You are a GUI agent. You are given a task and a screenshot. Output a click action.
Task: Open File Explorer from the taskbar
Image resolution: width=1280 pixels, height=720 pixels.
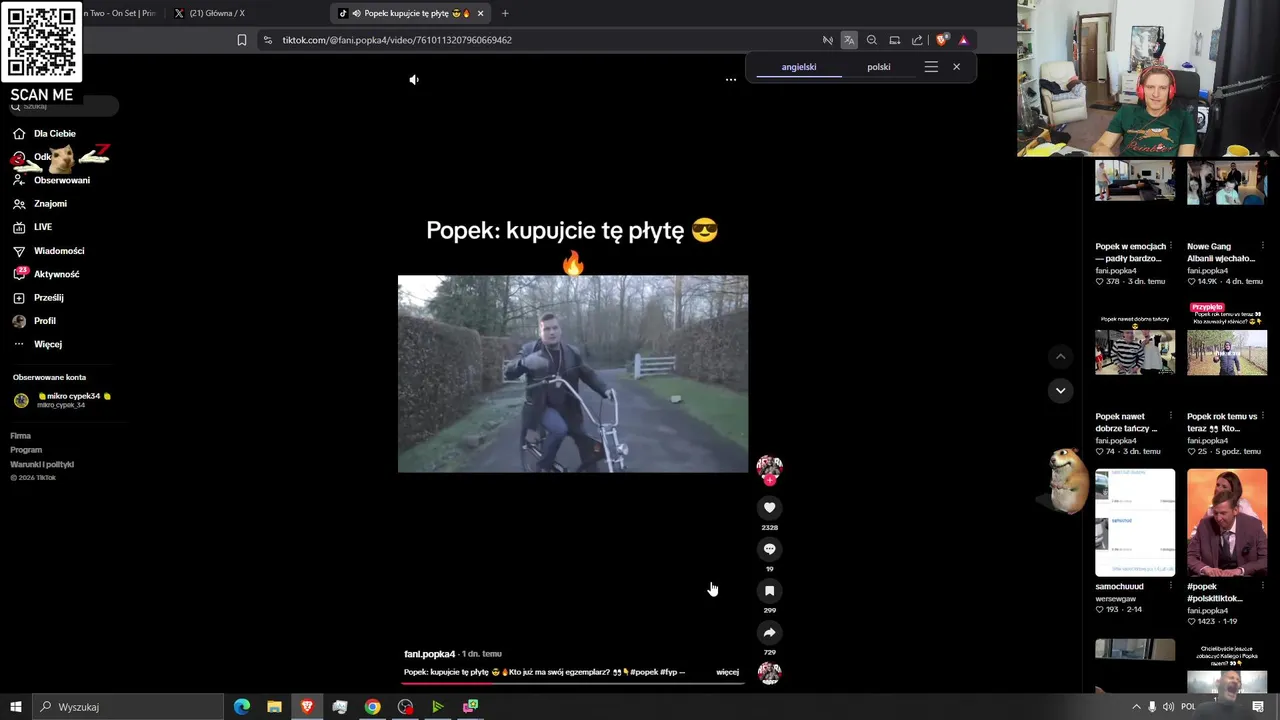coord(274,707)
